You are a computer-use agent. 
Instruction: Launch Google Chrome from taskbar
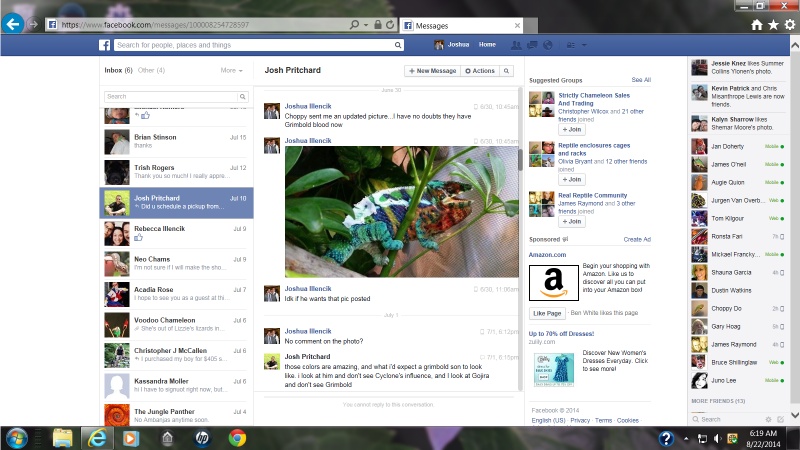click(237, 438)
